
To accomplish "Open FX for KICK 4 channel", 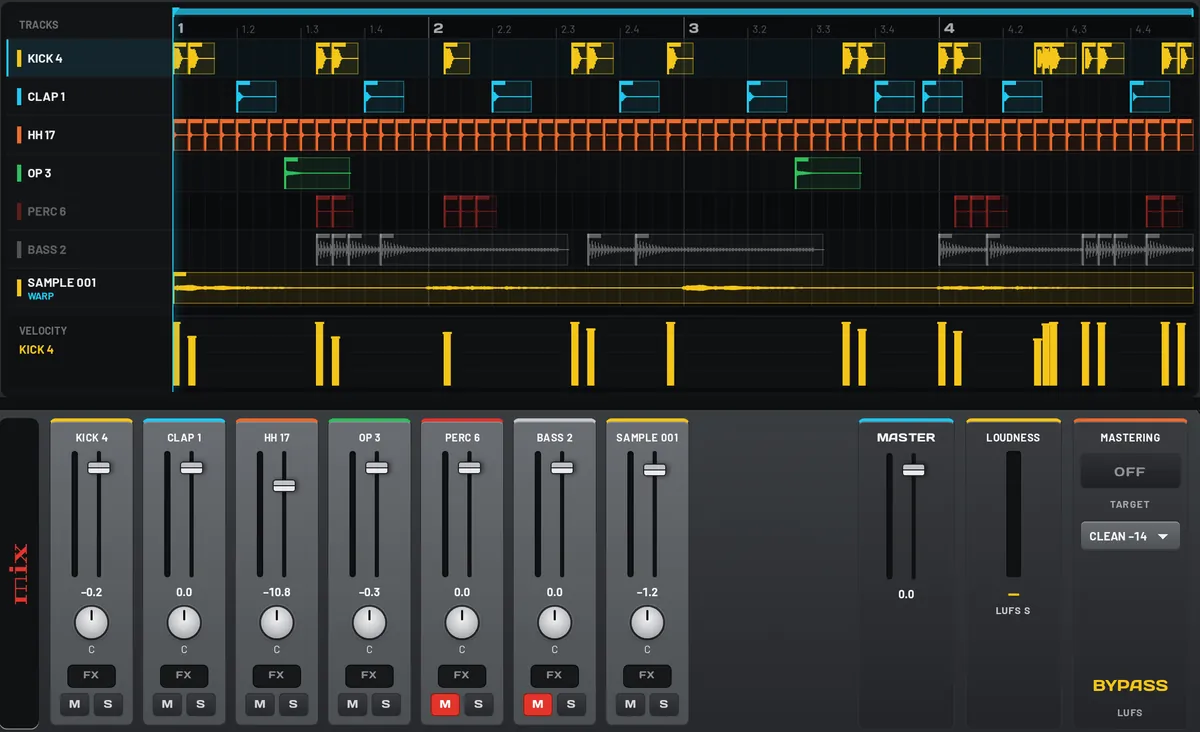I will point(91,675).
